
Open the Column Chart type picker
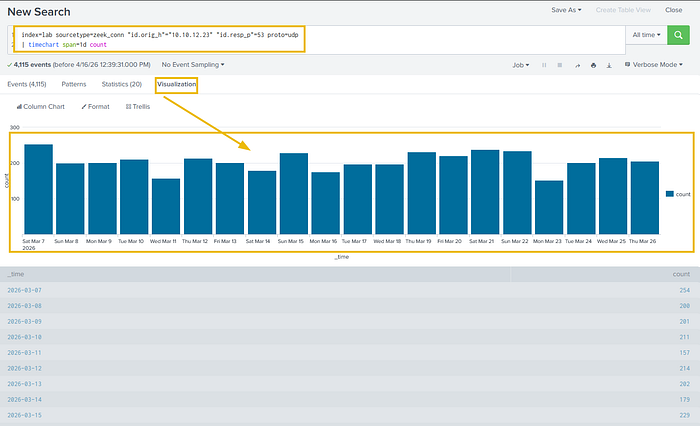pos(41,107)
